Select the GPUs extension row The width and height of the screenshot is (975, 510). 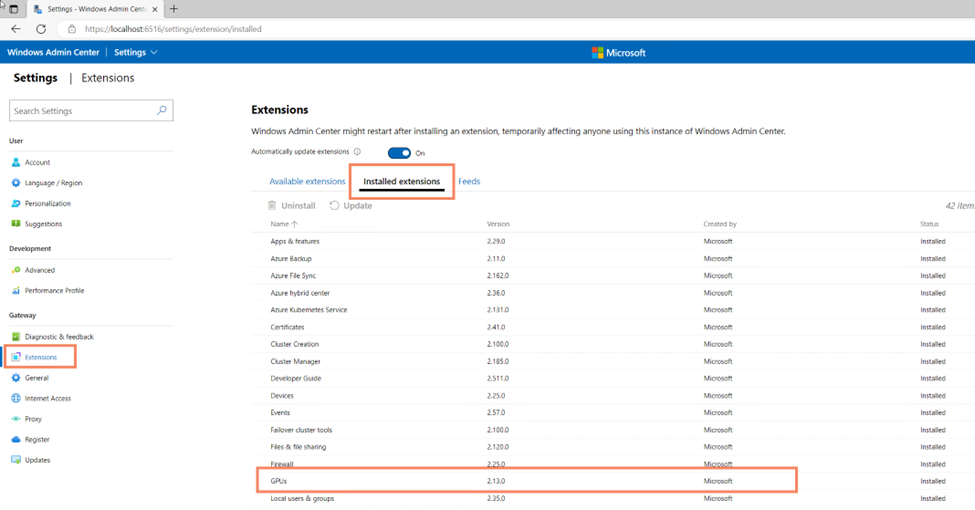(612, 481)
